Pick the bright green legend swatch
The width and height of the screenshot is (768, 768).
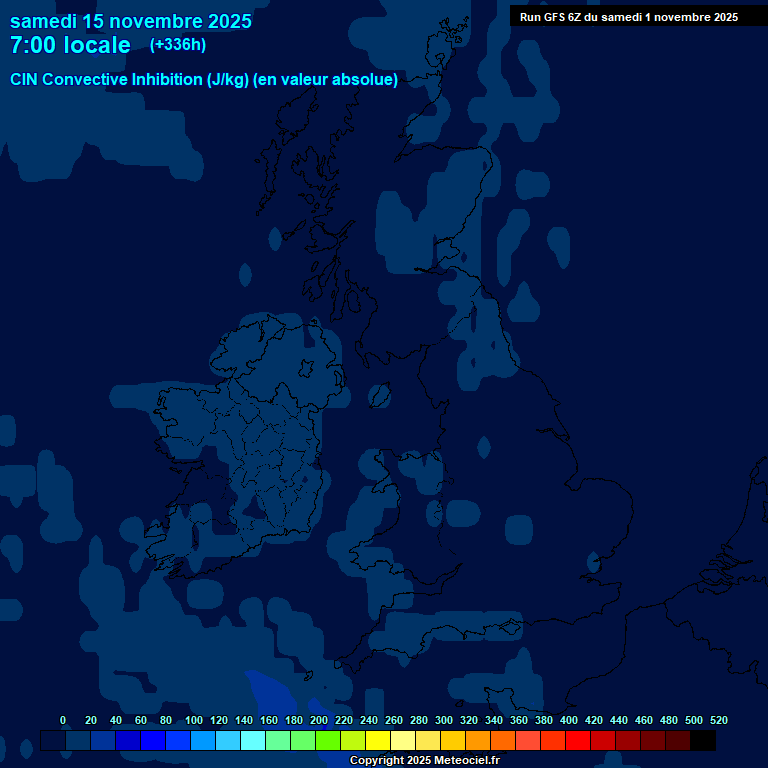click(x=328, y=740)
